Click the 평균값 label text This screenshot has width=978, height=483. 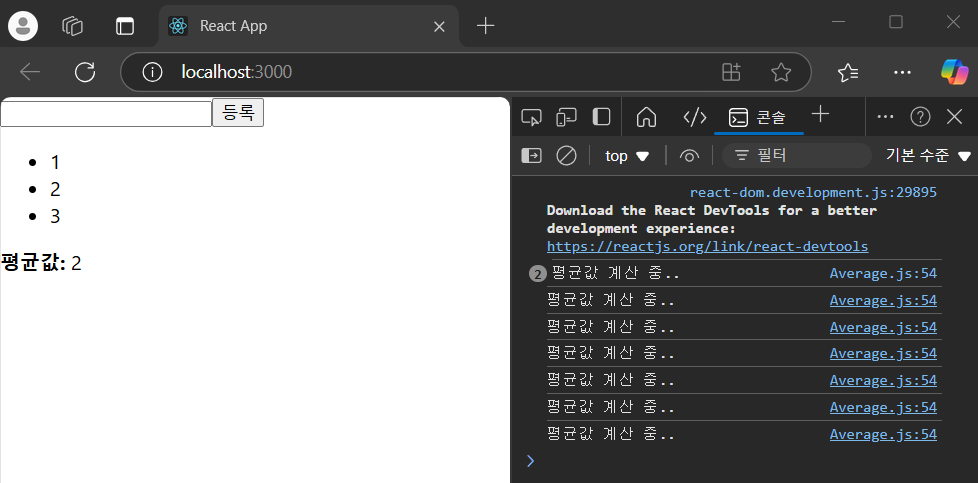[34, 263]
